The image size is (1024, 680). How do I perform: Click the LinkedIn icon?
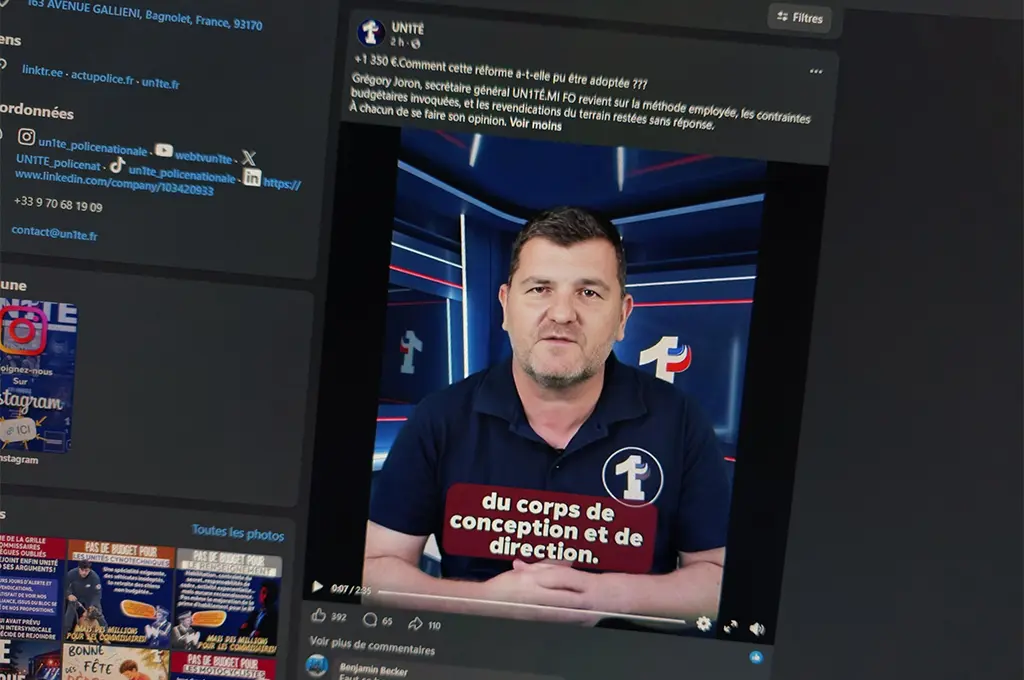pyautogui.click(x=252, y=177)
